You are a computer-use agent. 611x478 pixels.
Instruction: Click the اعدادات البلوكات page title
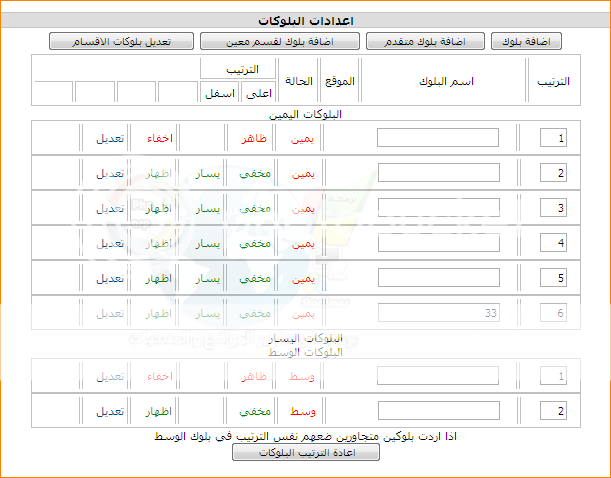306,21
